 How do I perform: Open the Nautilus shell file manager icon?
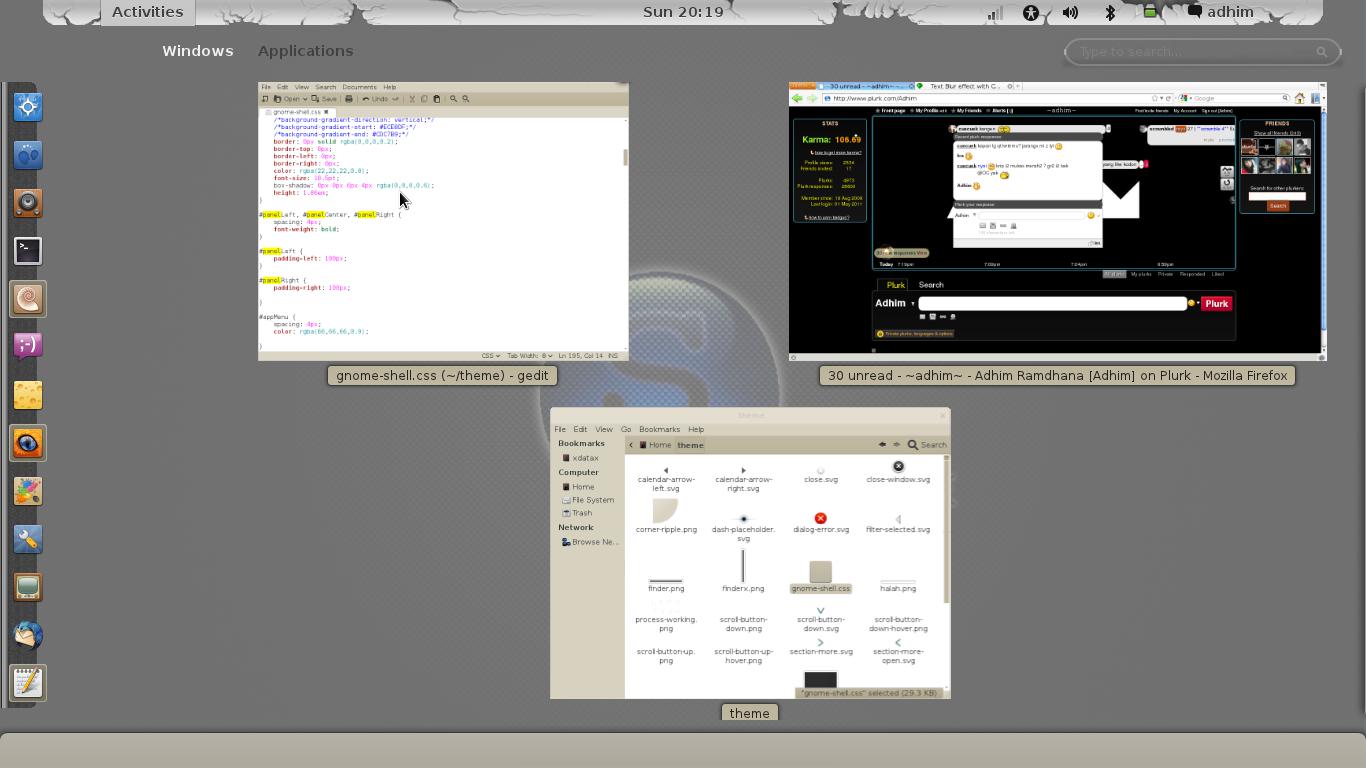point(28,299)
